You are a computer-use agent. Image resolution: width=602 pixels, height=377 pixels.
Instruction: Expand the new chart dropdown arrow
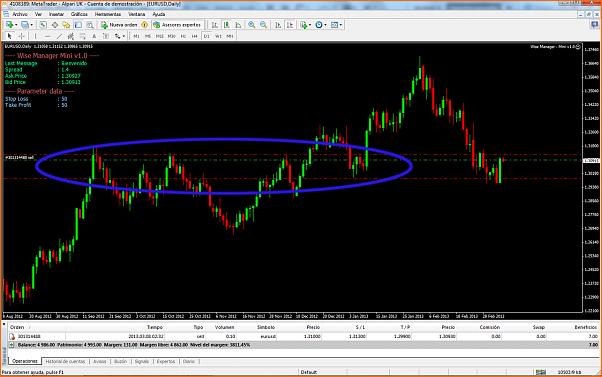pos(16,25)
